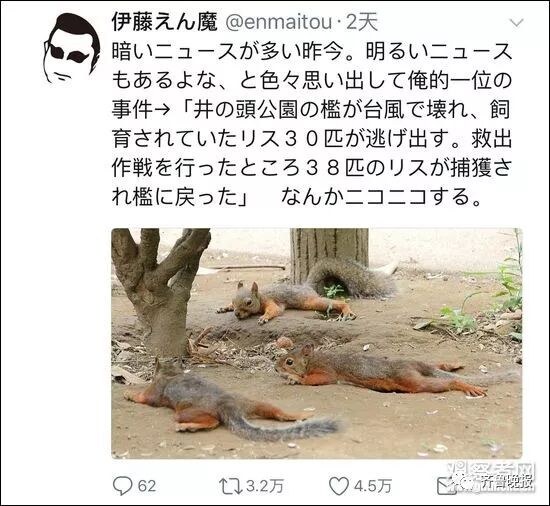Select the tweet text starting with 暗いニュース
This screenshot has height=506, width=550.
point(312,124)
